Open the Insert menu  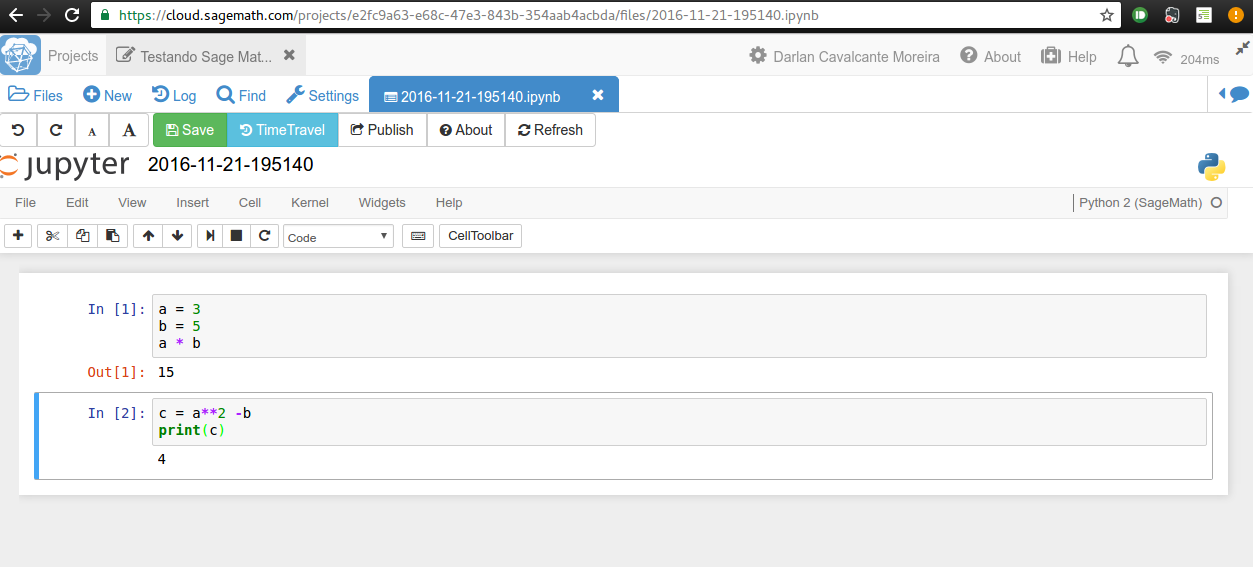(x=193, y=202)
